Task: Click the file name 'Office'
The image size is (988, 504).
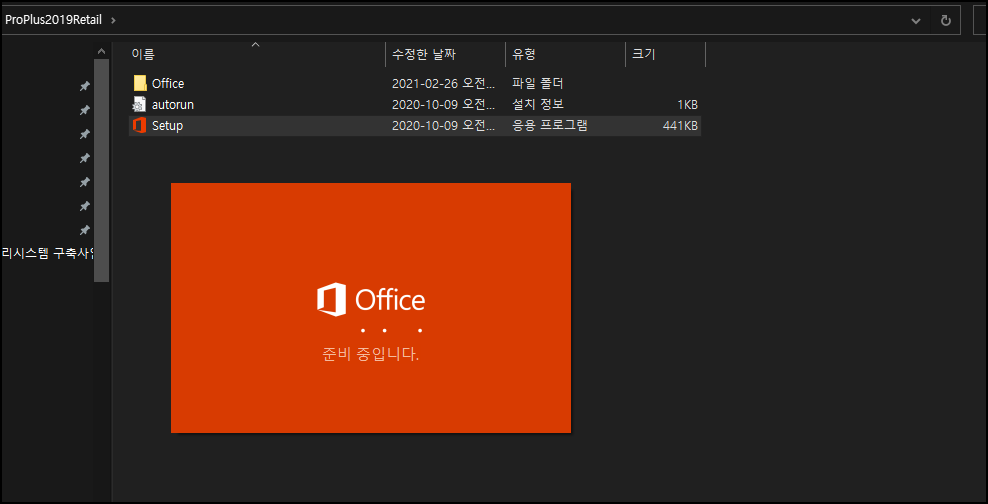Action: tap(168, 83)
